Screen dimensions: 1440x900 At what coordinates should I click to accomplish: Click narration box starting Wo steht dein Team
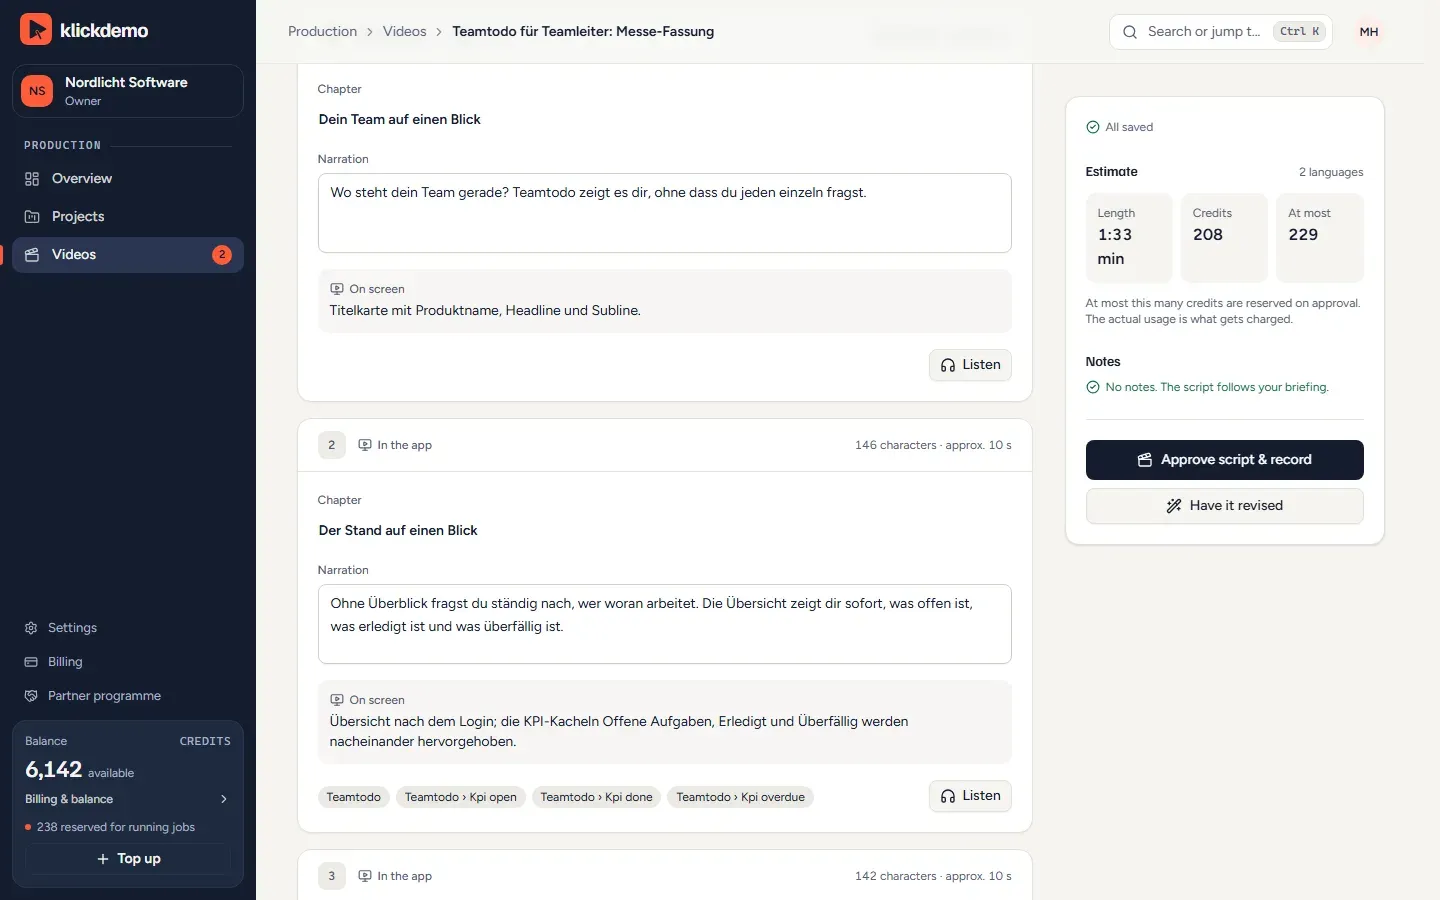pyautogui.click(x=664, y=213)
